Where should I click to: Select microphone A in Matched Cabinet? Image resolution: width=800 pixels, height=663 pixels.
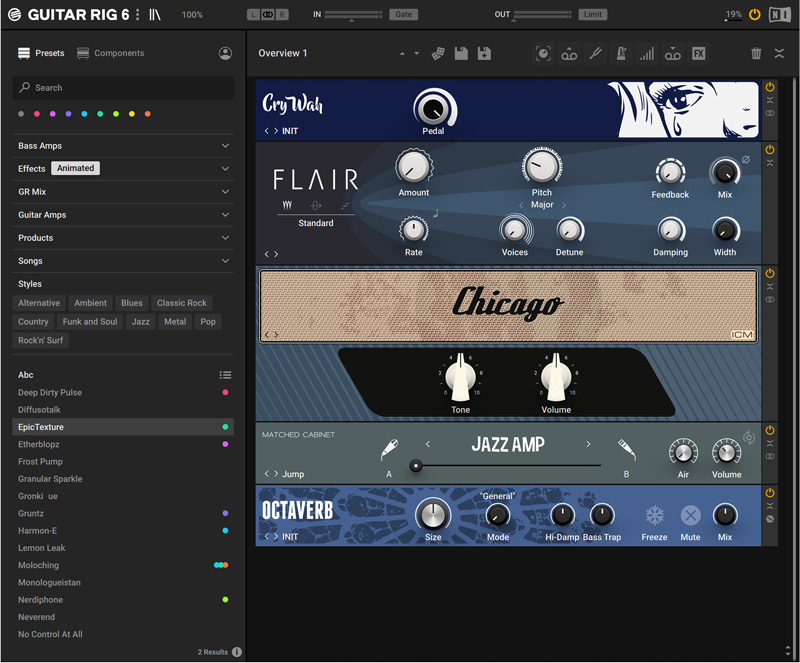[389, 450]
